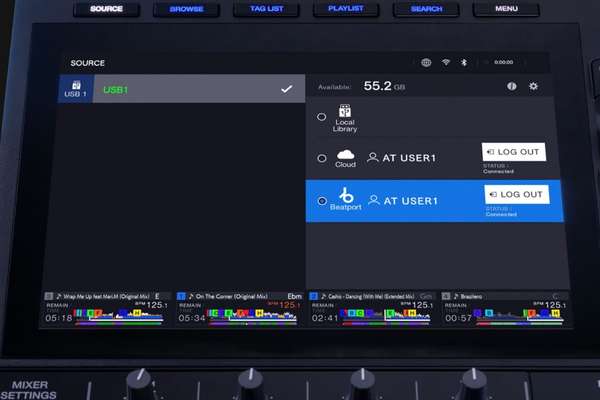The width and height of the screenshot is (600, 400).
Task: Tap the Wrap Me Up track title
Action: pyautogui.click(x=106, y=296)
